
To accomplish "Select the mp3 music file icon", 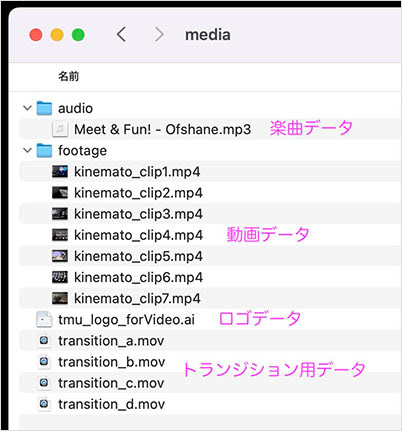I will (60, 129).
